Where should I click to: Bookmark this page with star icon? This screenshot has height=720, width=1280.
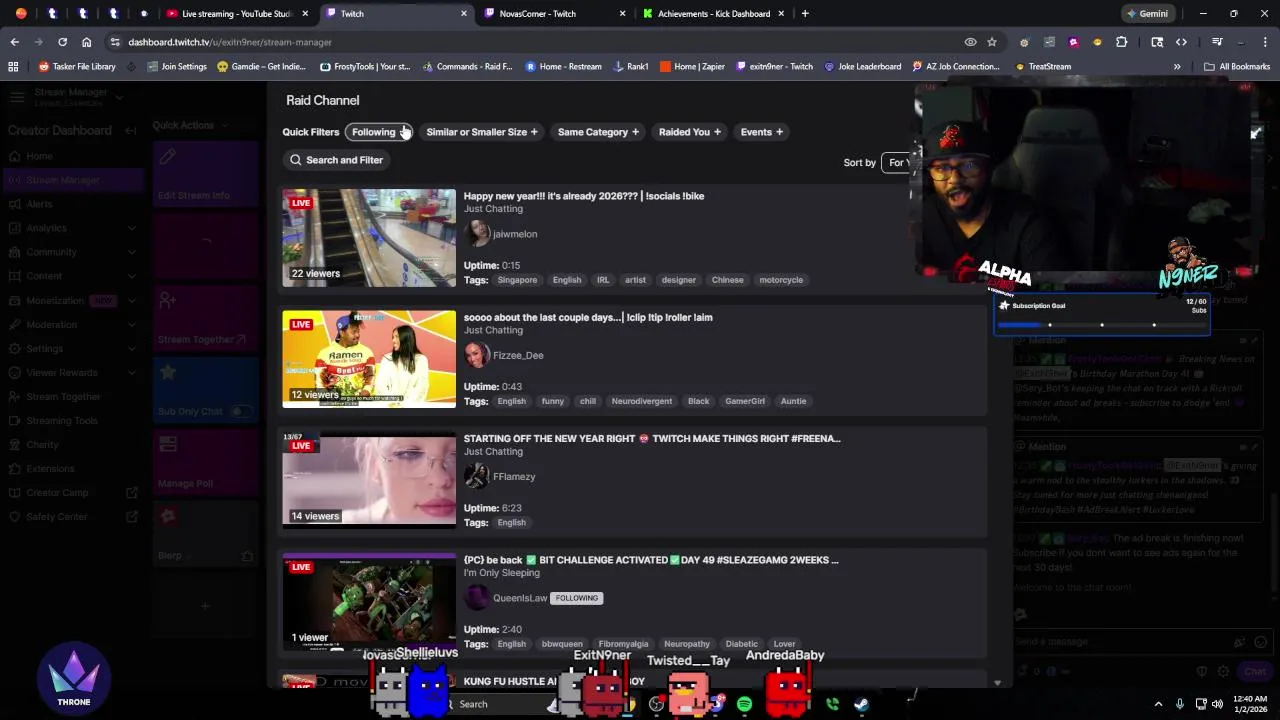(x=991, y=42)
